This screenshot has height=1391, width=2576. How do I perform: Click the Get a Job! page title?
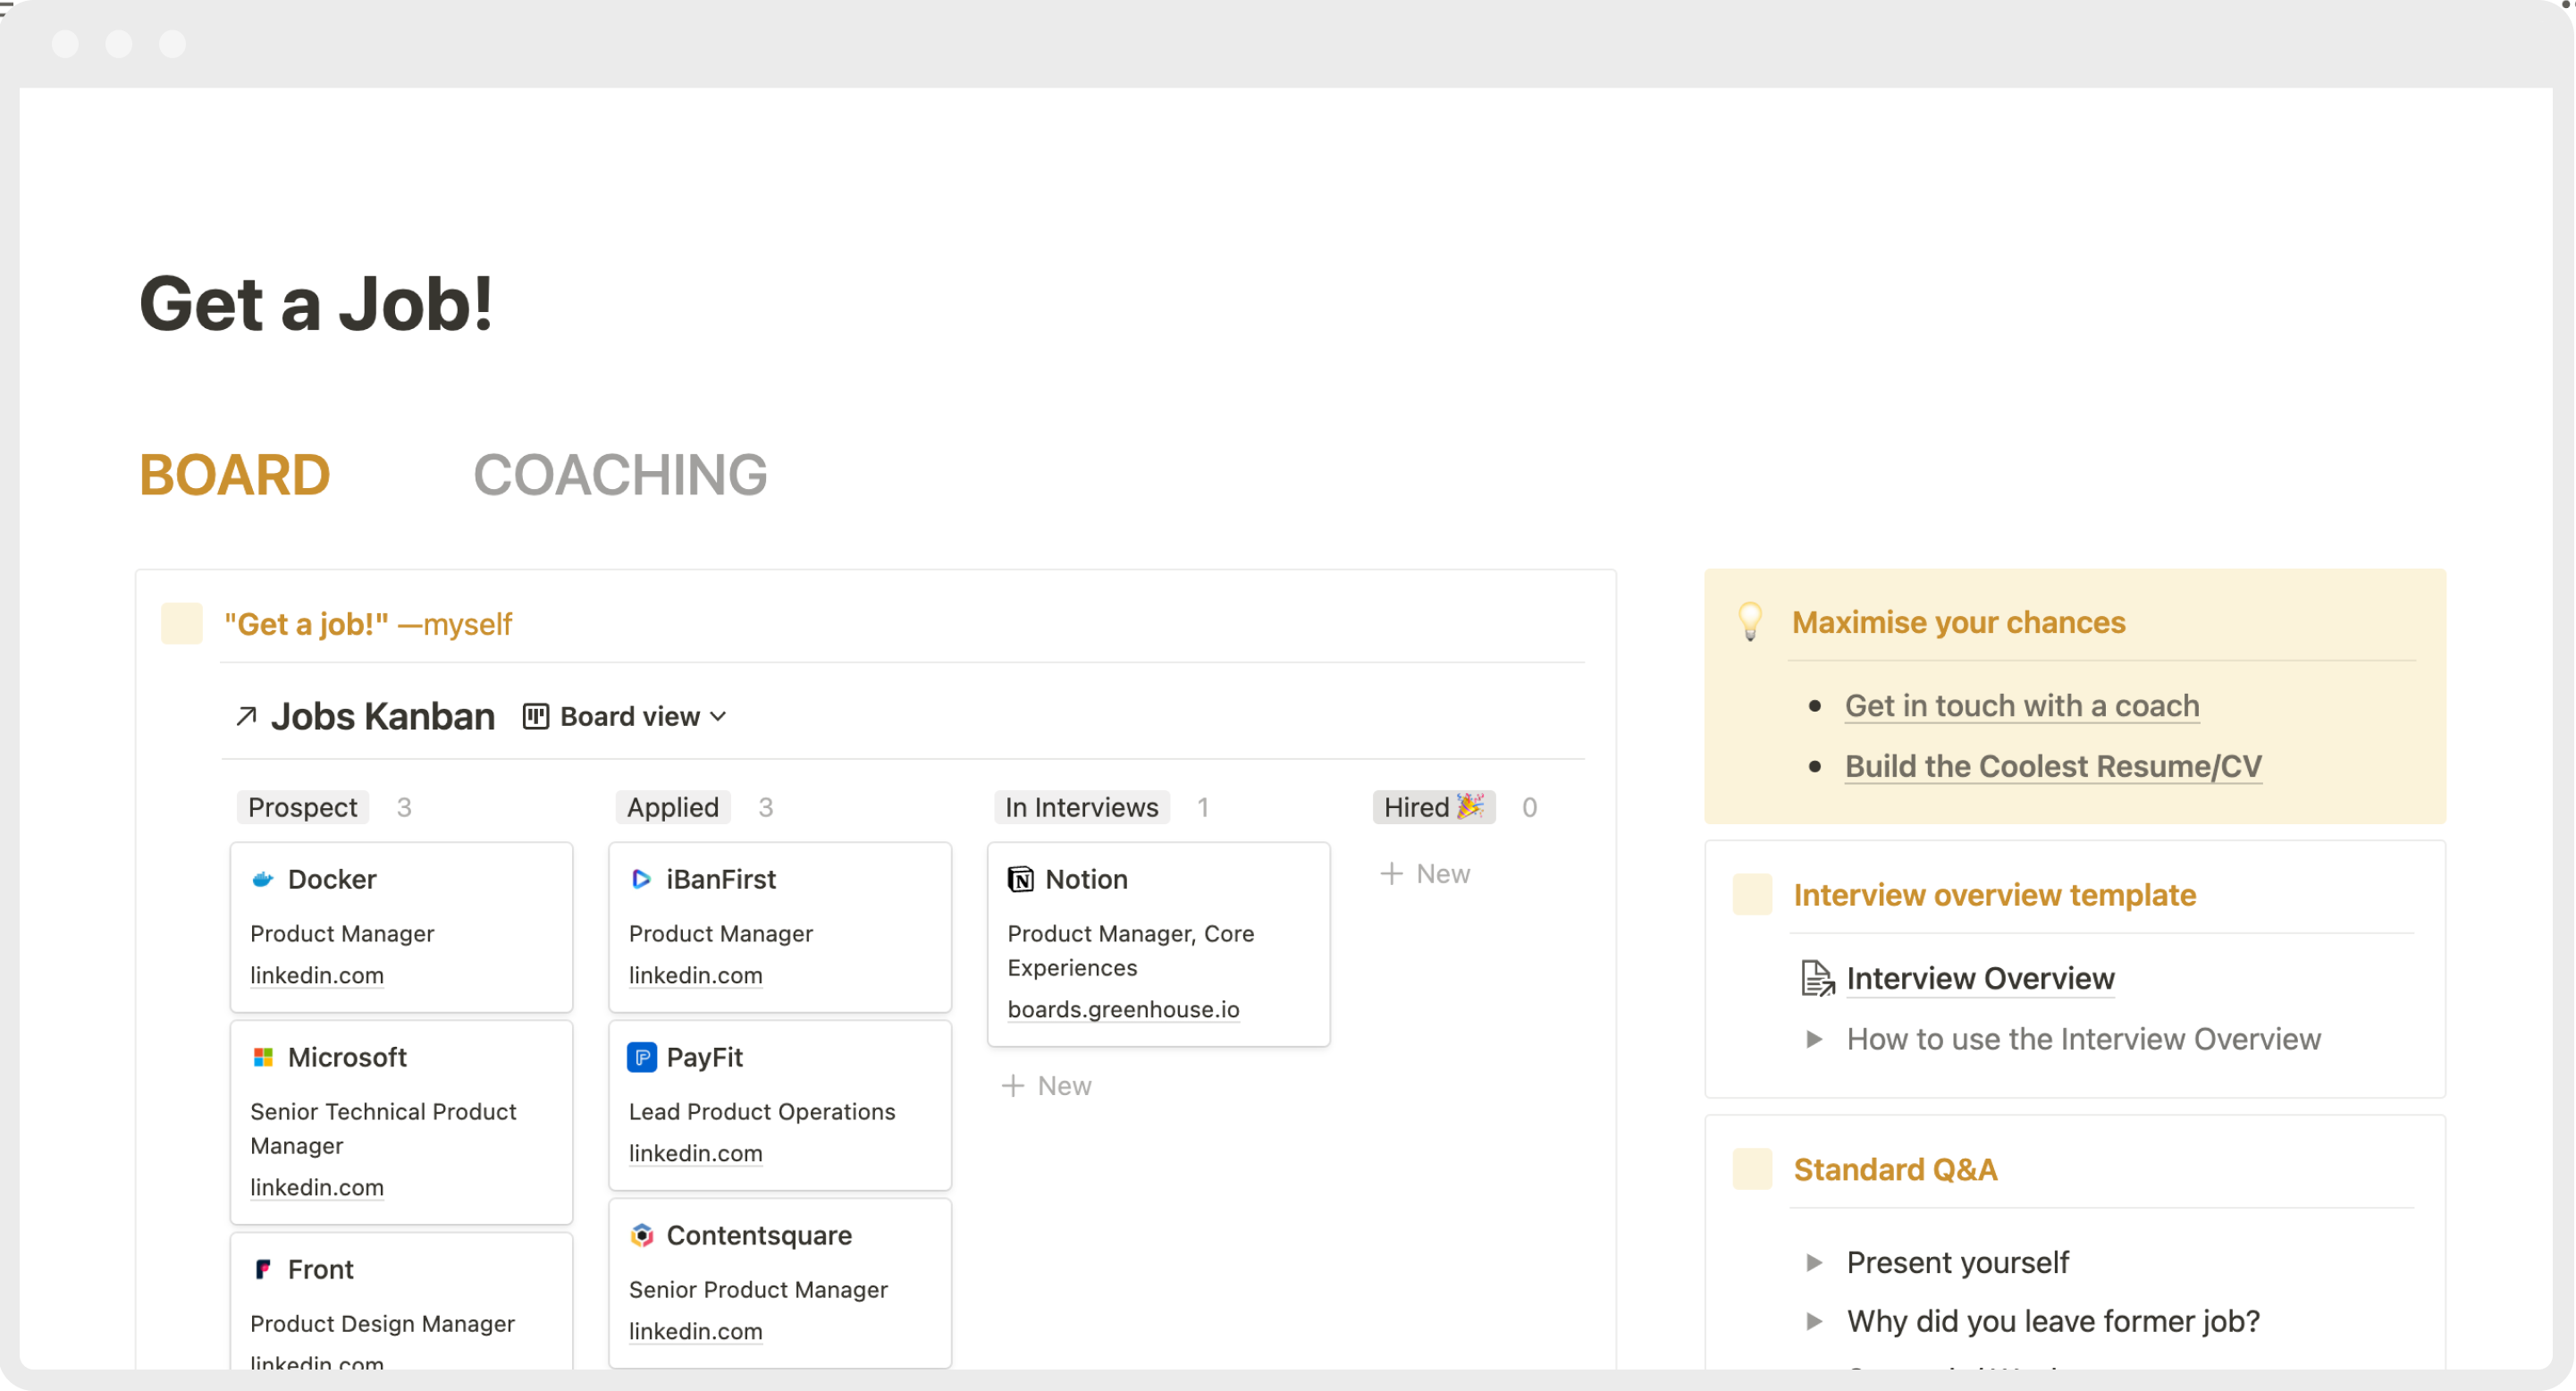point(316,303)
